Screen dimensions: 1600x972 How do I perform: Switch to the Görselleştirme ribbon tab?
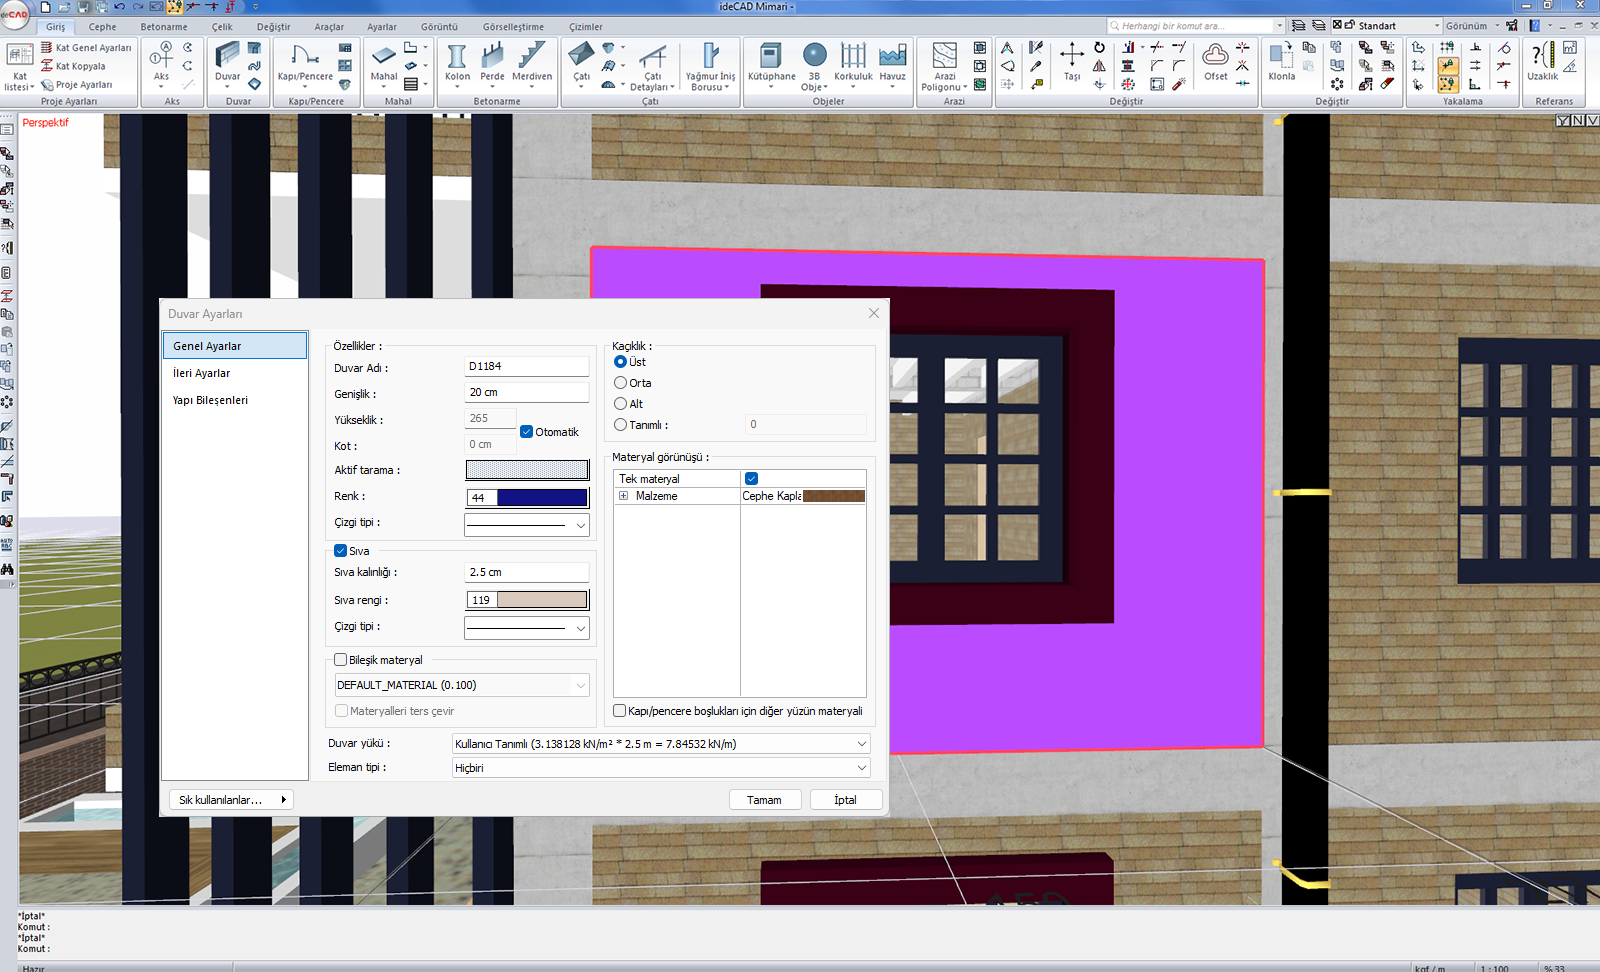[x=513, y=27]
